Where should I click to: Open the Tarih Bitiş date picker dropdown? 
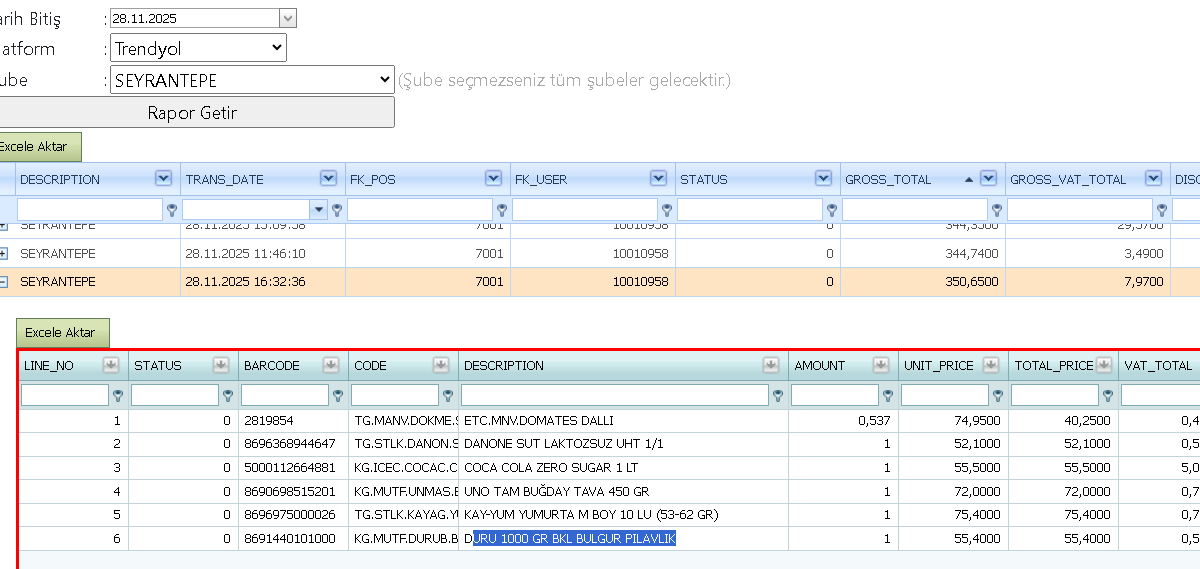[x=288, y=18]
